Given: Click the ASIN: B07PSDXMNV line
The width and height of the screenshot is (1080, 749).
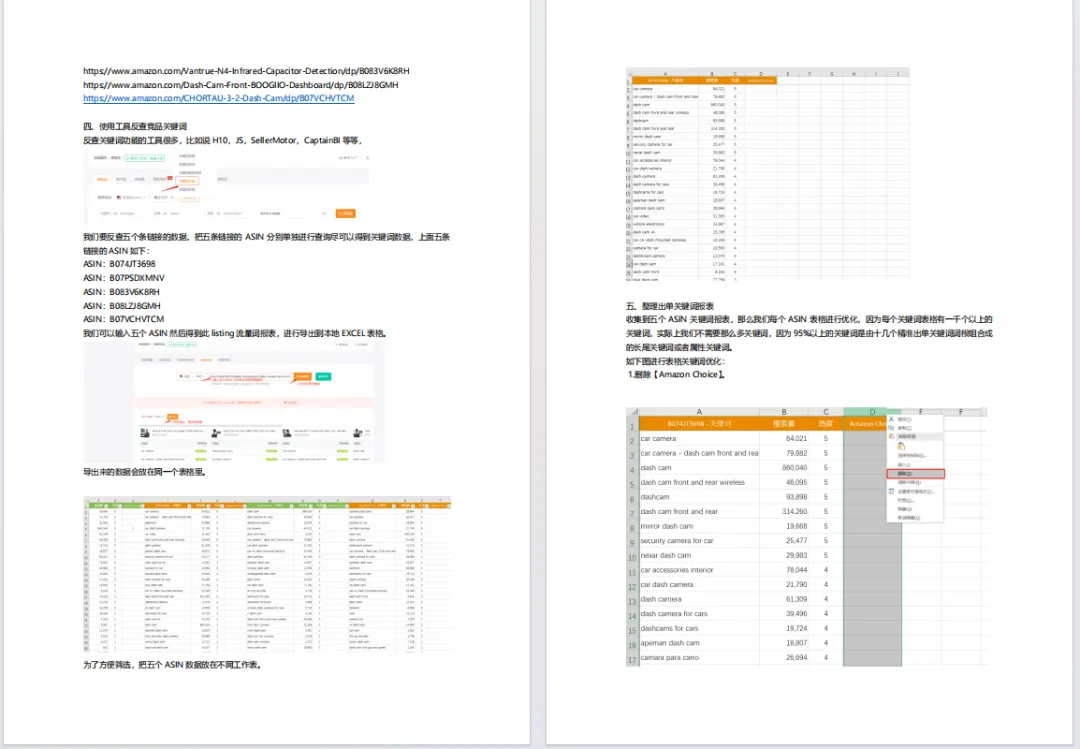Looking at the screenshot, I should click(124, 278).
